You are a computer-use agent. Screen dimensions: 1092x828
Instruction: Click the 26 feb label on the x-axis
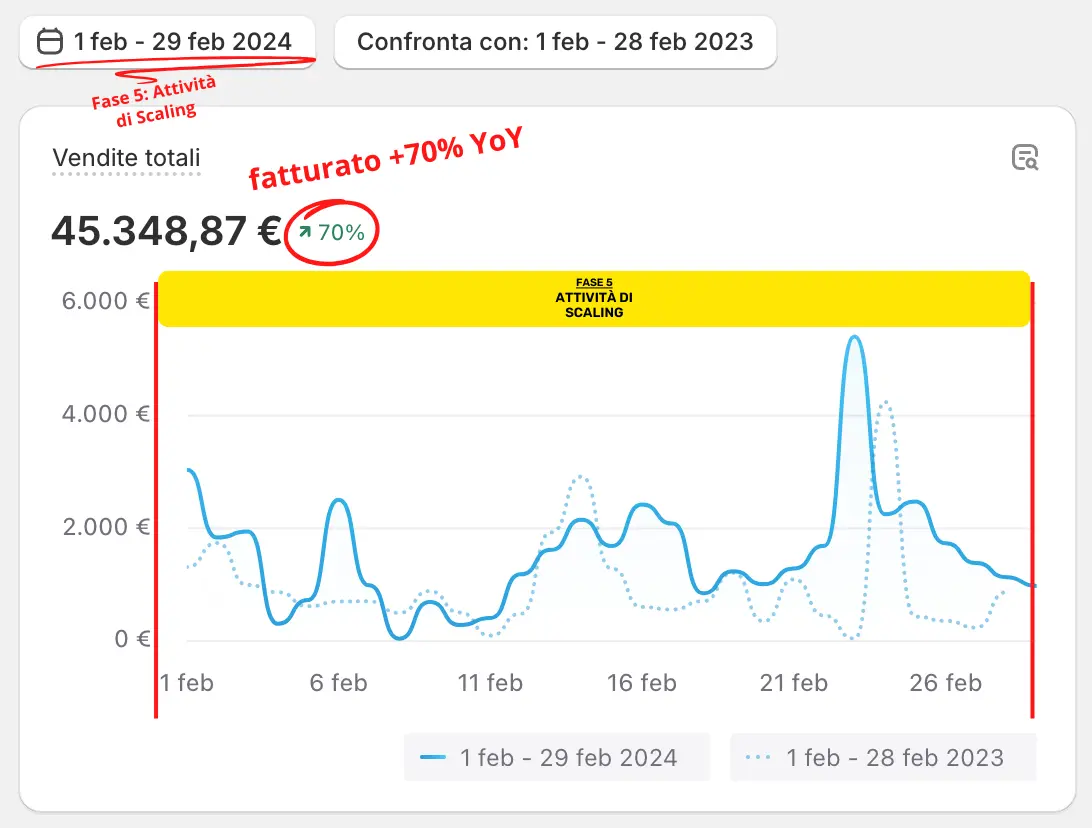[x=946, y=683]
